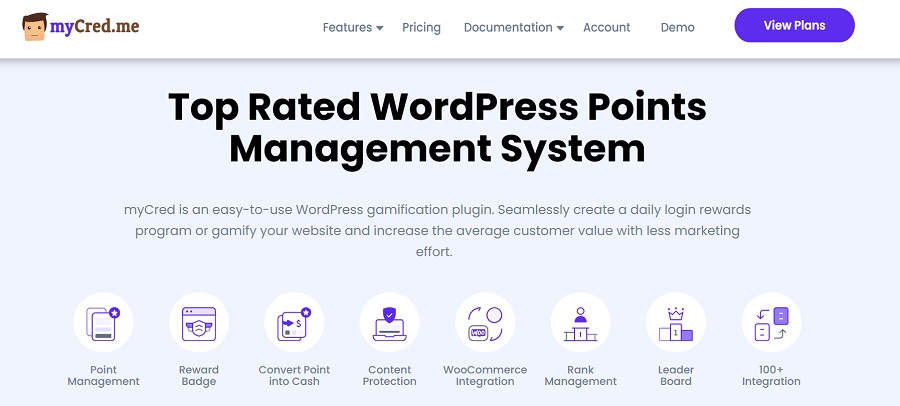Expand the Documentation dropdown arrow
The height and width of the screenshot is (406, 900).
[x=560, y=28]
